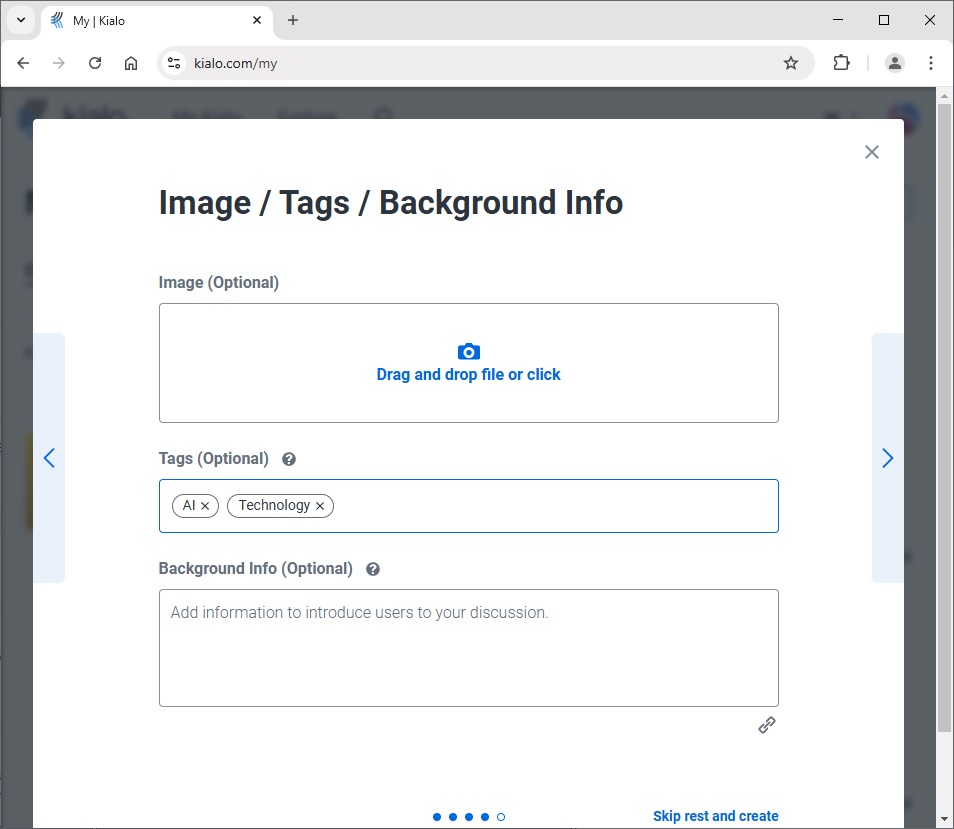This screenshot has height=829, width=954.
Task: Jump to second step dot
Action: pyautogui.click(x=453, y=817)
